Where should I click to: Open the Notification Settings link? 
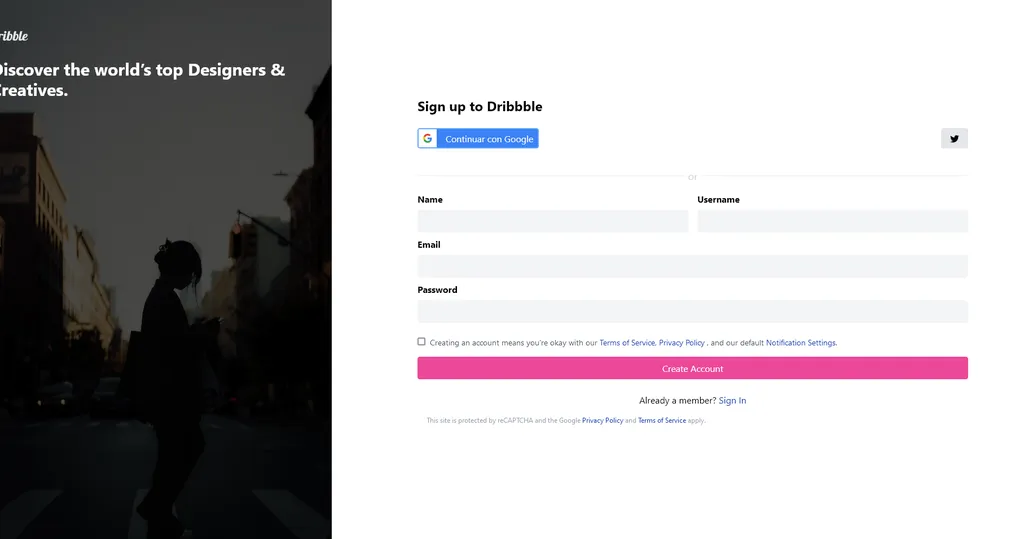tap(801, 342)
